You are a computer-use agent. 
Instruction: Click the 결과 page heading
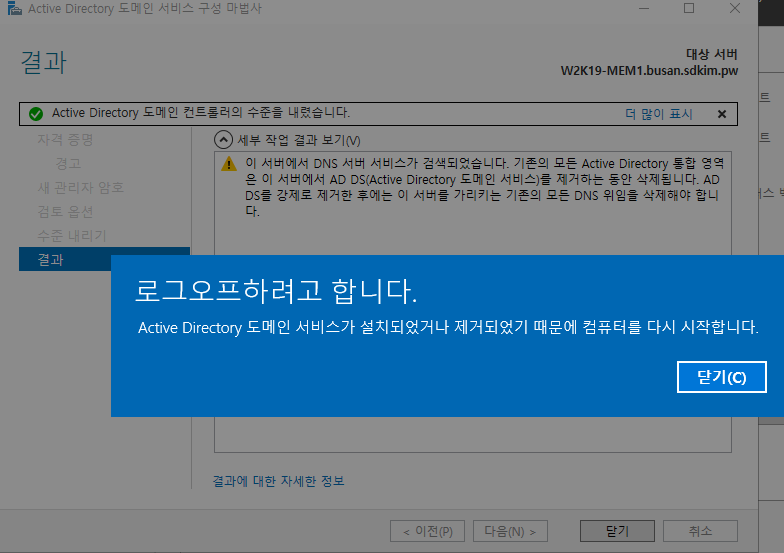tap(44, 62)
